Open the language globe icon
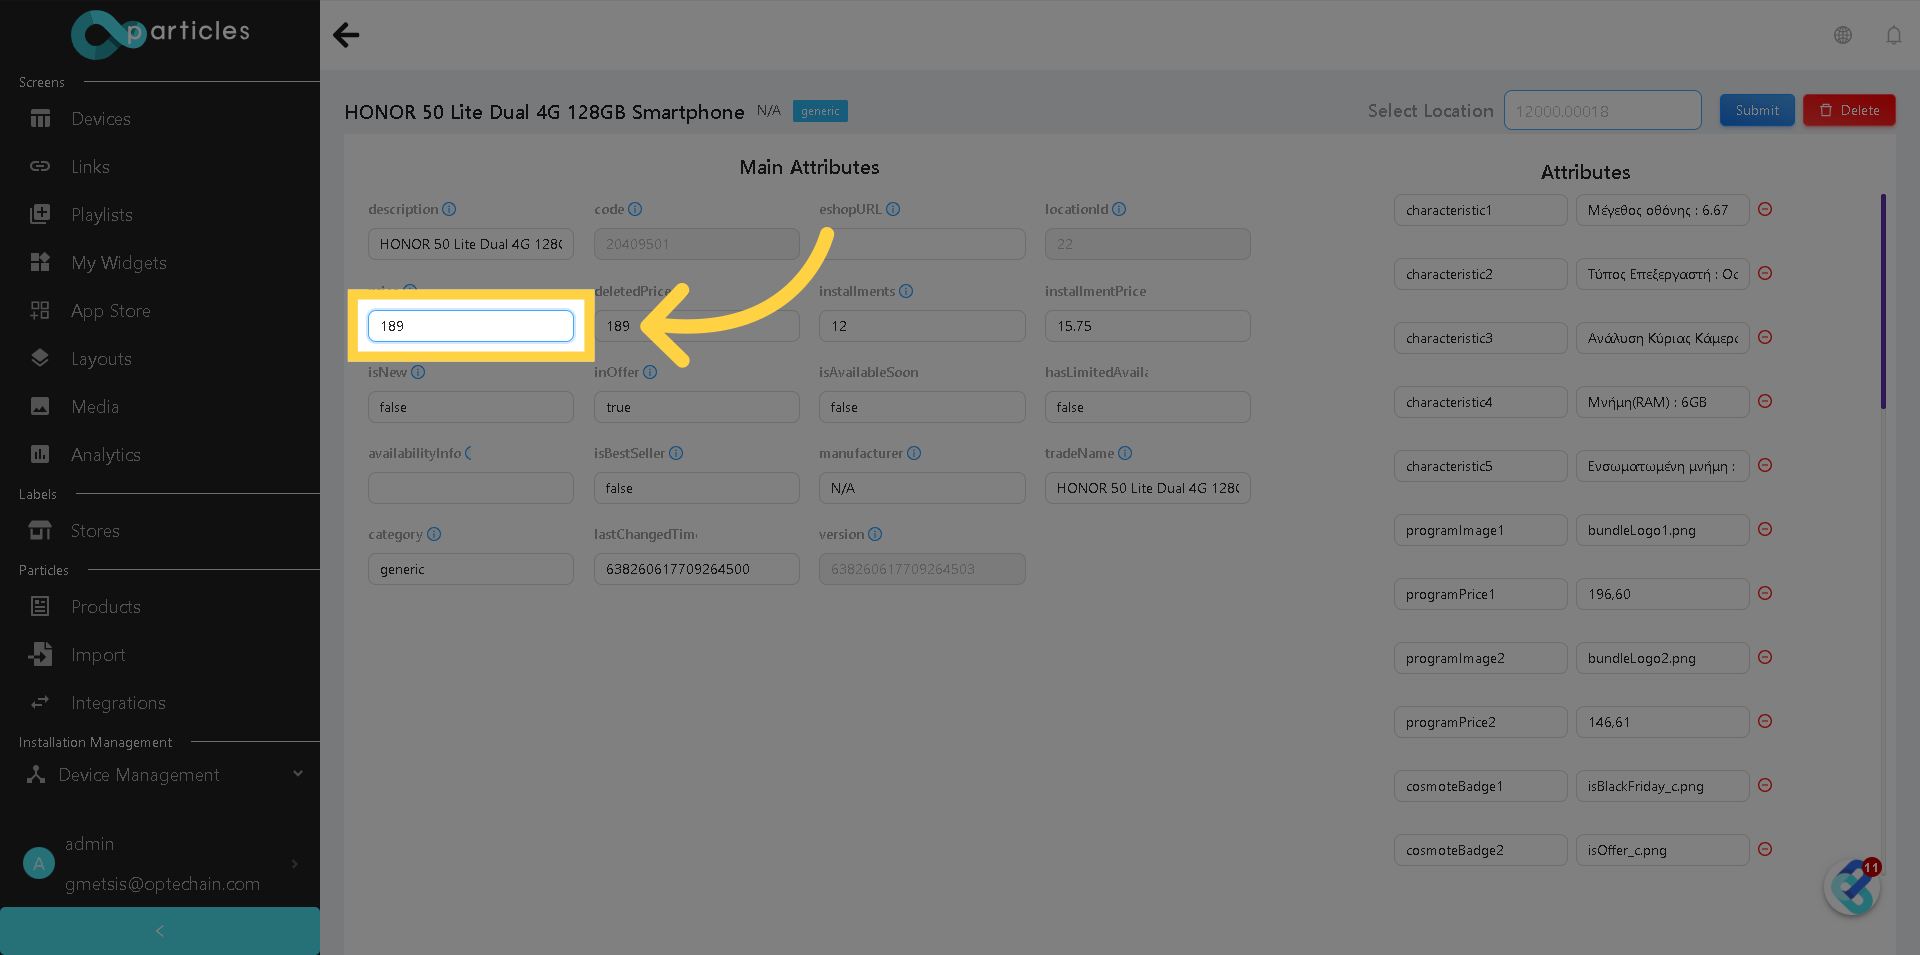Image resolution: width=1920 pixels, height=955 pixels. 1843,35
